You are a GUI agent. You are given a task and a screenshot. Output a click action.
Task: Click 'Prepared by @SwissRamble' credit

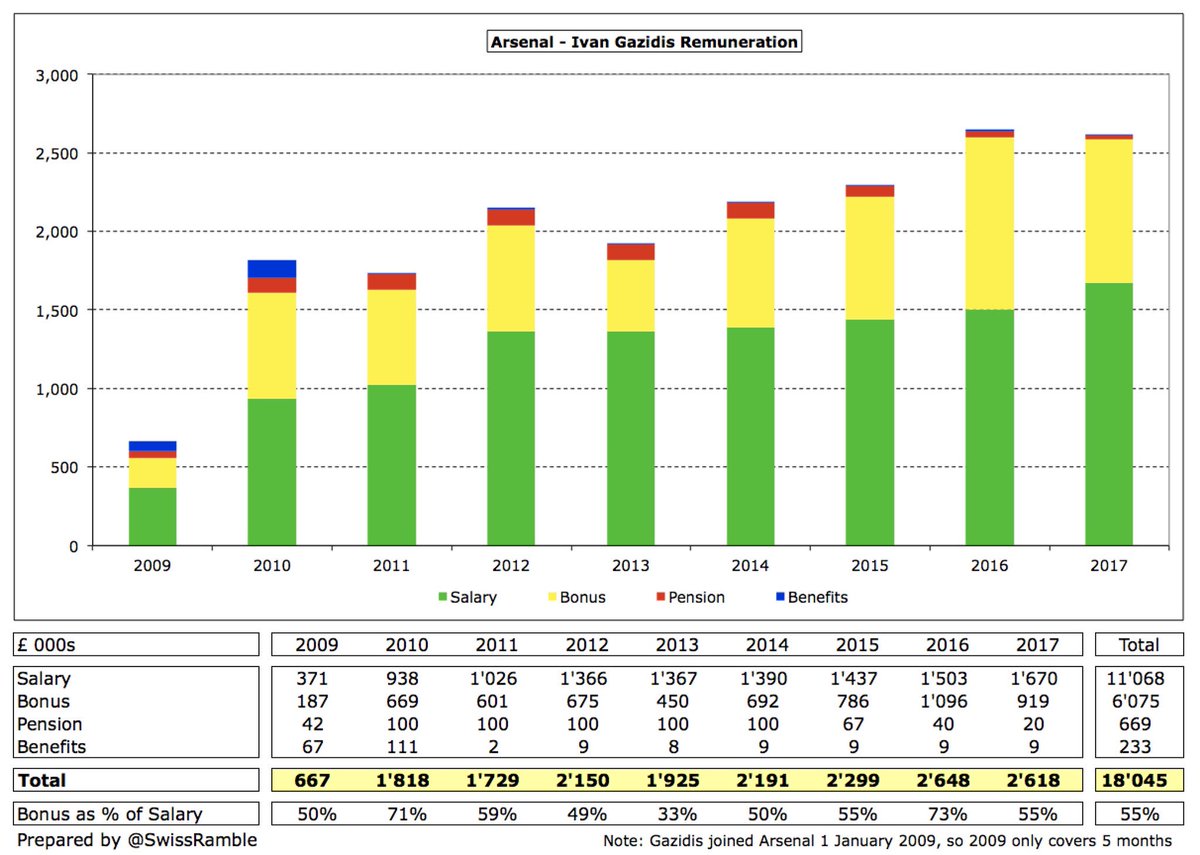[x=136, y=840]
